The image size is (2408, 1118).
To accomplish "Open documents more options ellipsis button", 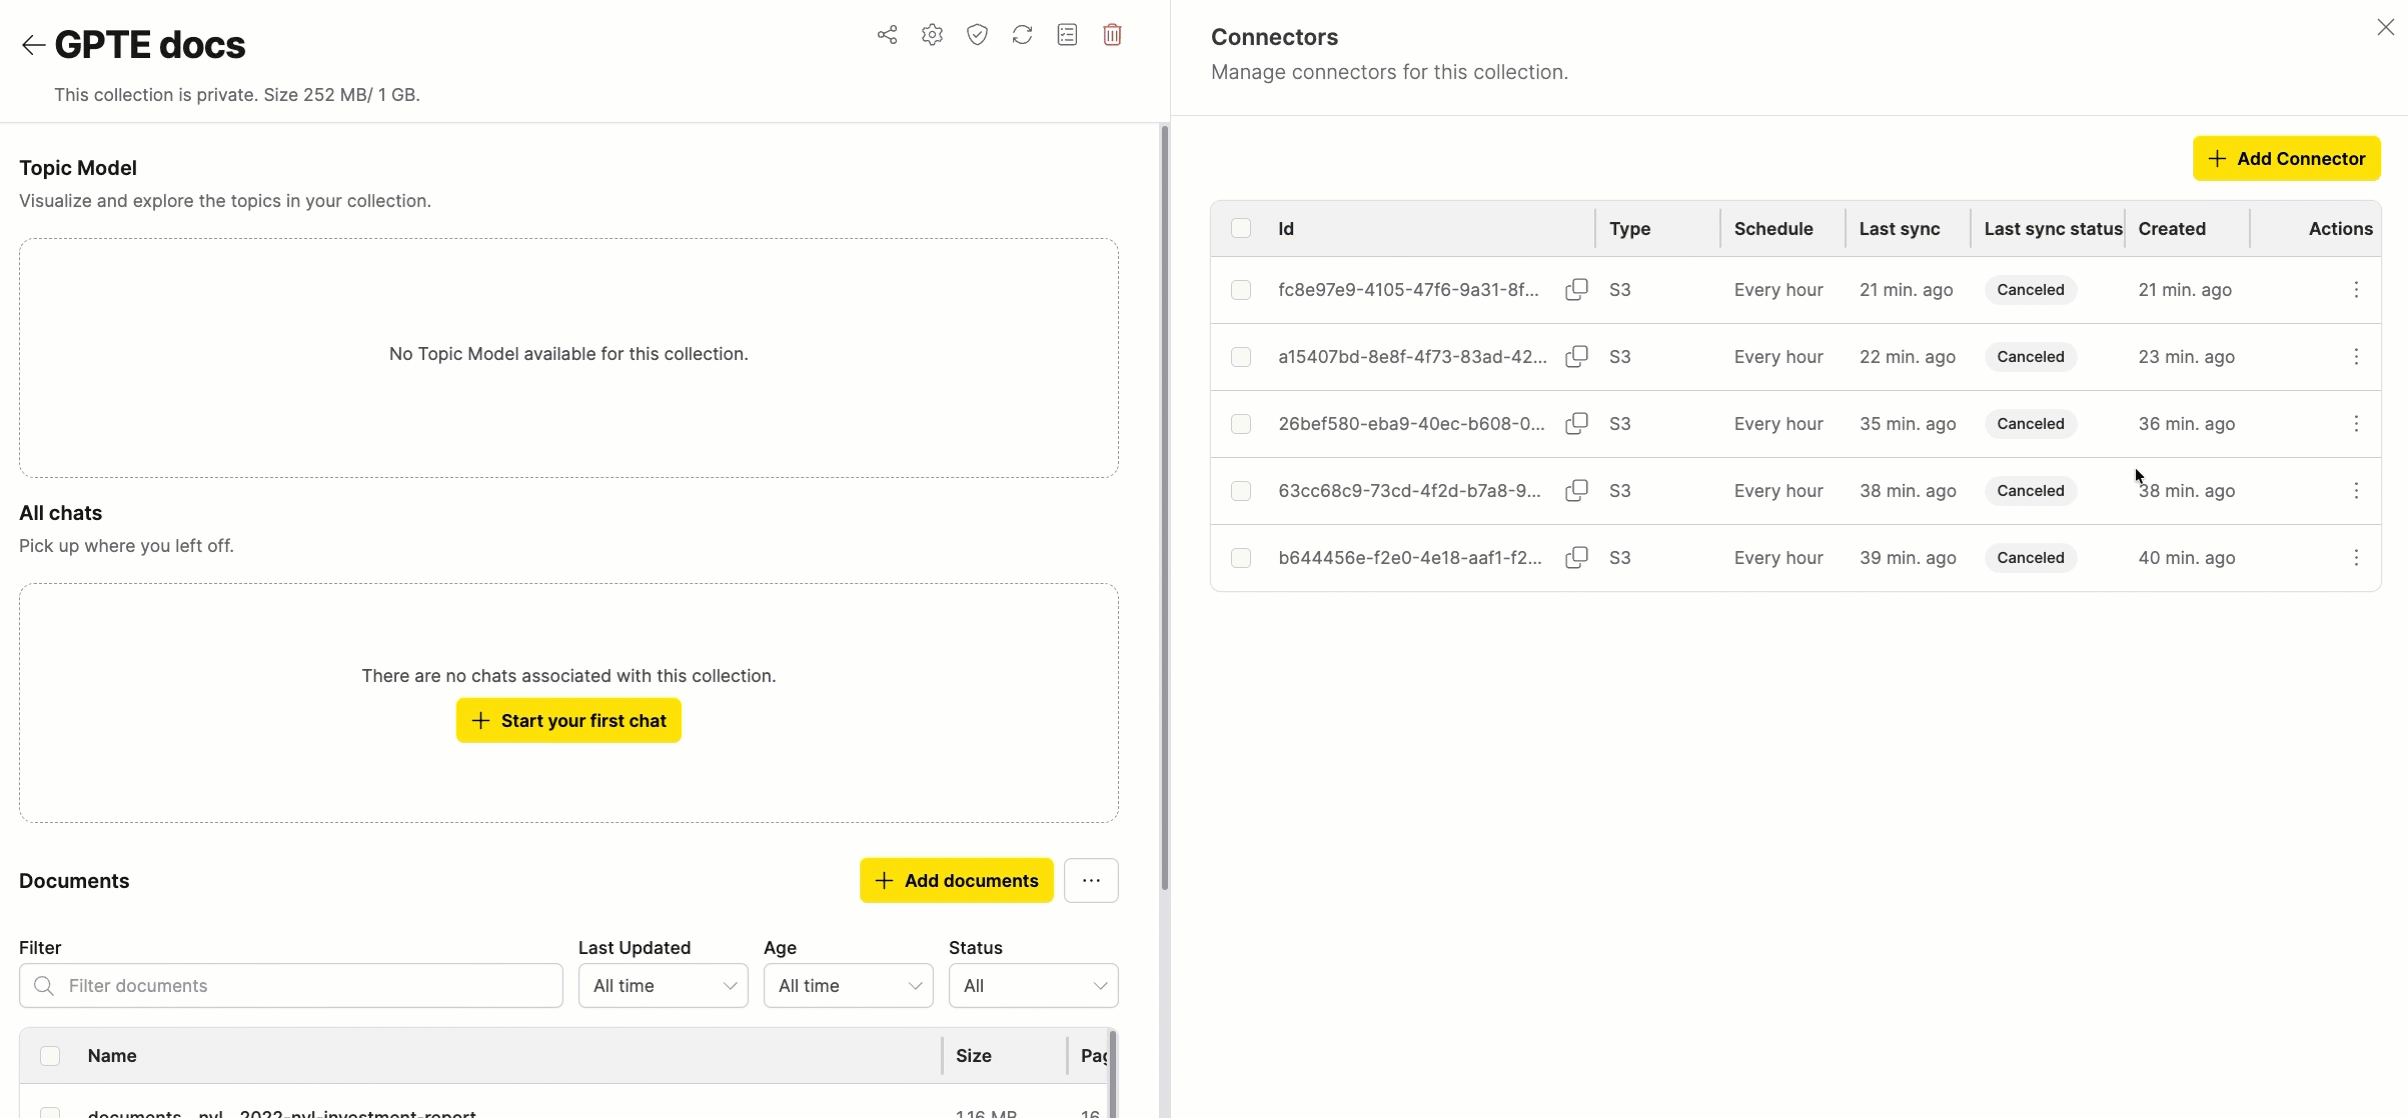I will tap(1091, 880).
